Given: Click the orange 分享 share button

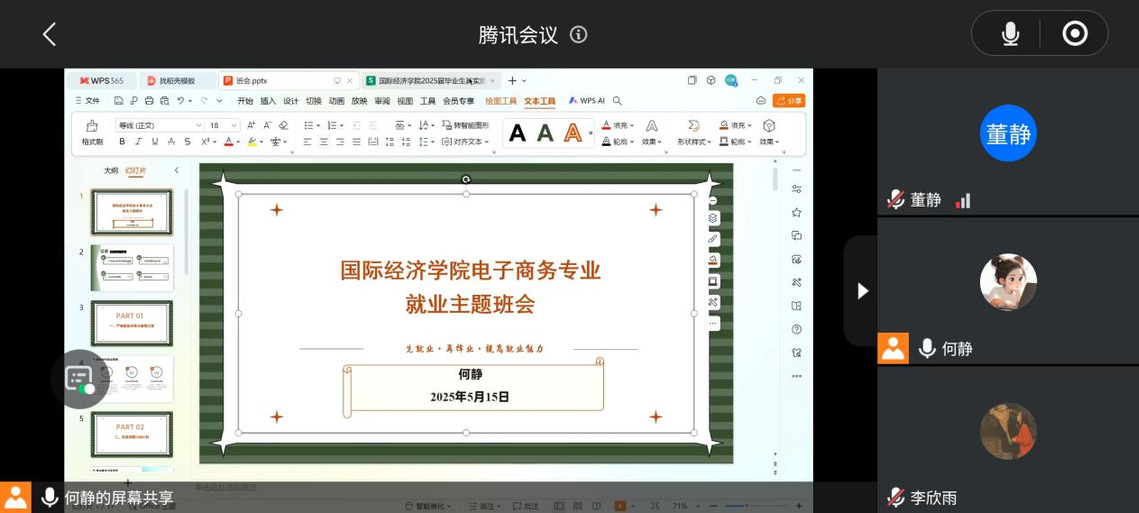Looking at the screenshot, I should click(x=789, y=101).
